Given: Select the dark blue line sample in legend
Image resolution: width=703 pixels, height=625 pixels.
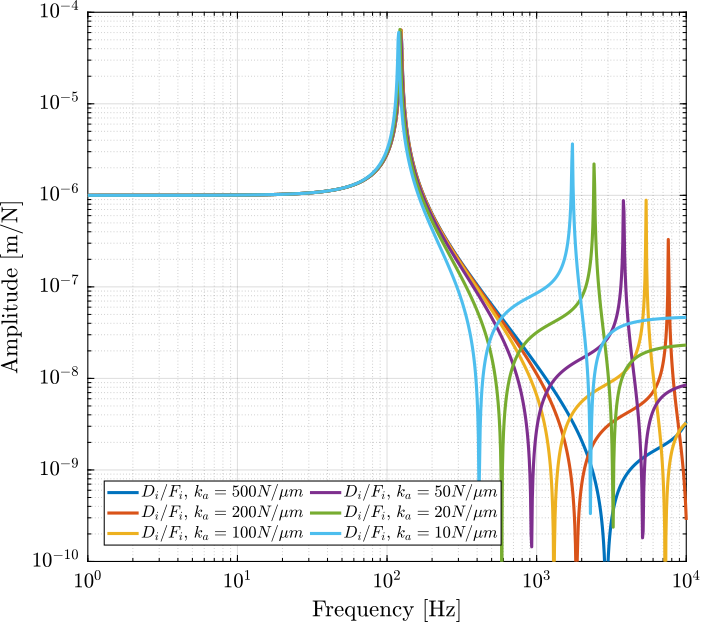Looking at the screenshot, I should pyautogui.click(x=122, y=492).
